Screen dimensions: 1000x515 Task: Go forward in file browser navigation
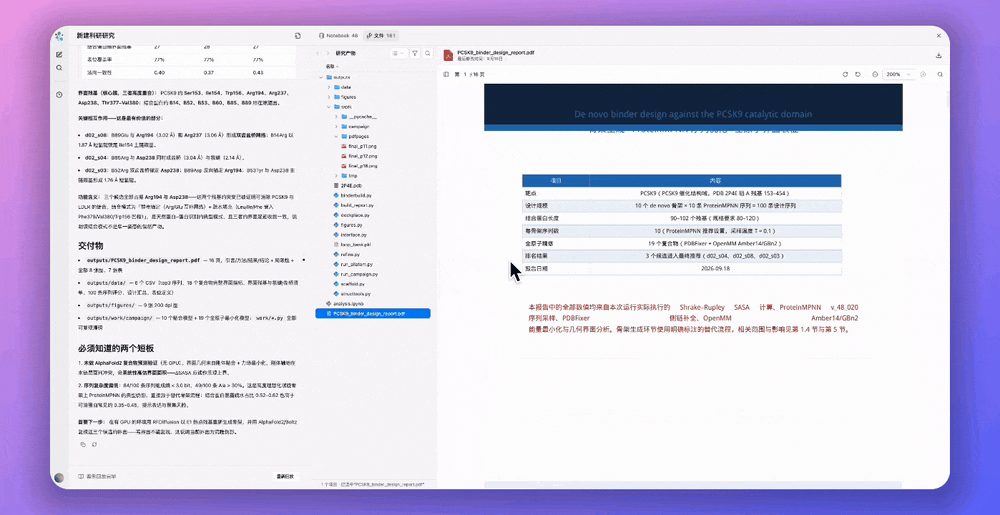click(x=327, y=54)
